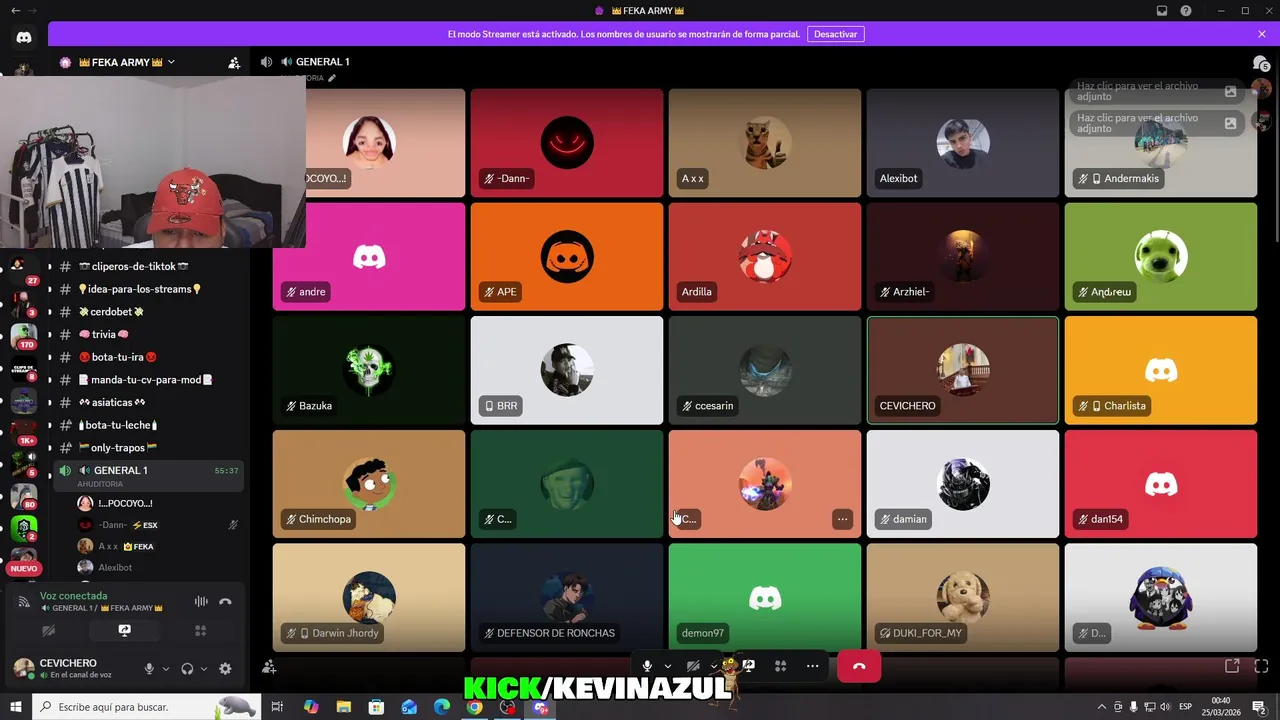
Task: Click the A x x participant tile
Action: 764,142
